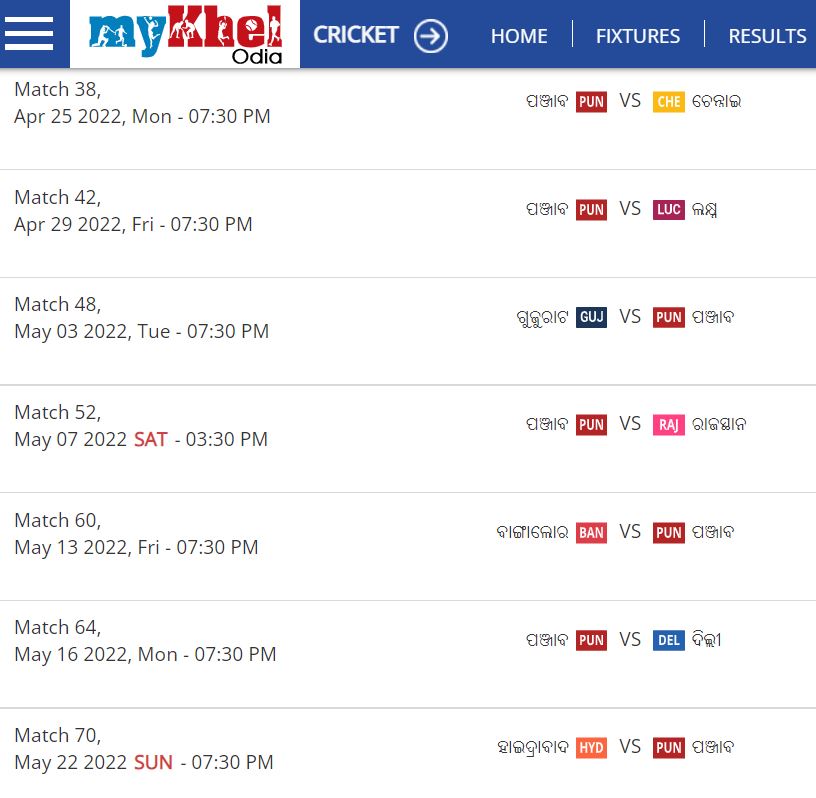This screenshot has height=798, width=816.
Task: Go to the Home tab
Action: (x=519, y=36)
